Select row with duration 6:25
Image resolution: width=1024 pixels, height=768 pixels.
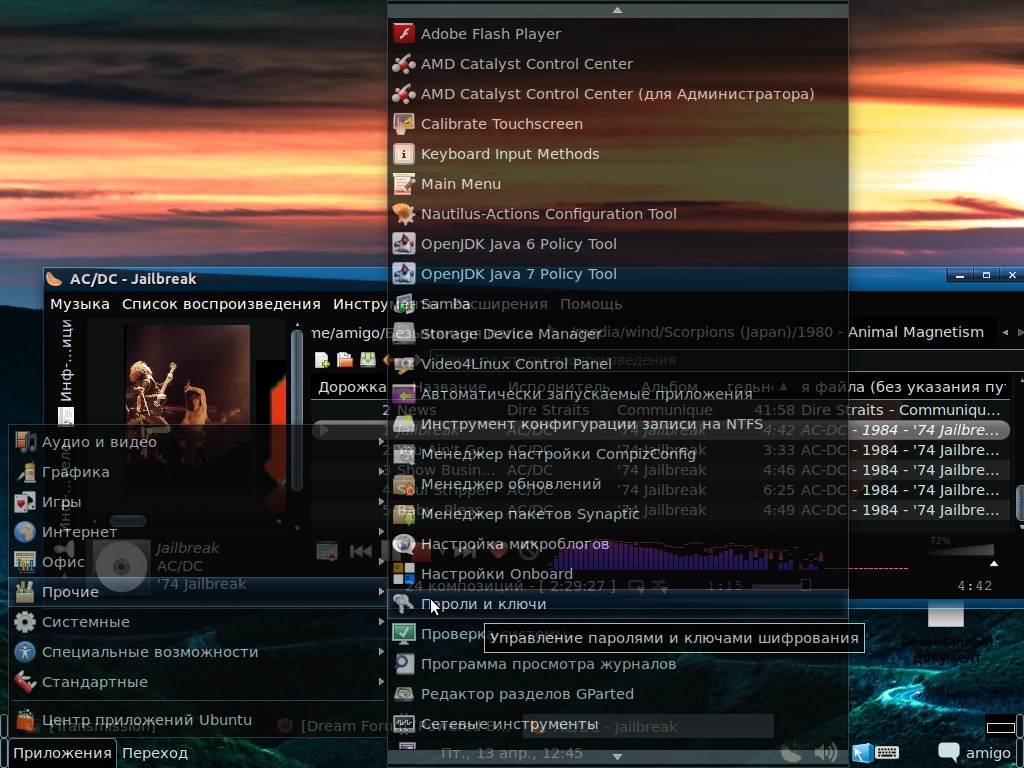(x=660, y=490)
